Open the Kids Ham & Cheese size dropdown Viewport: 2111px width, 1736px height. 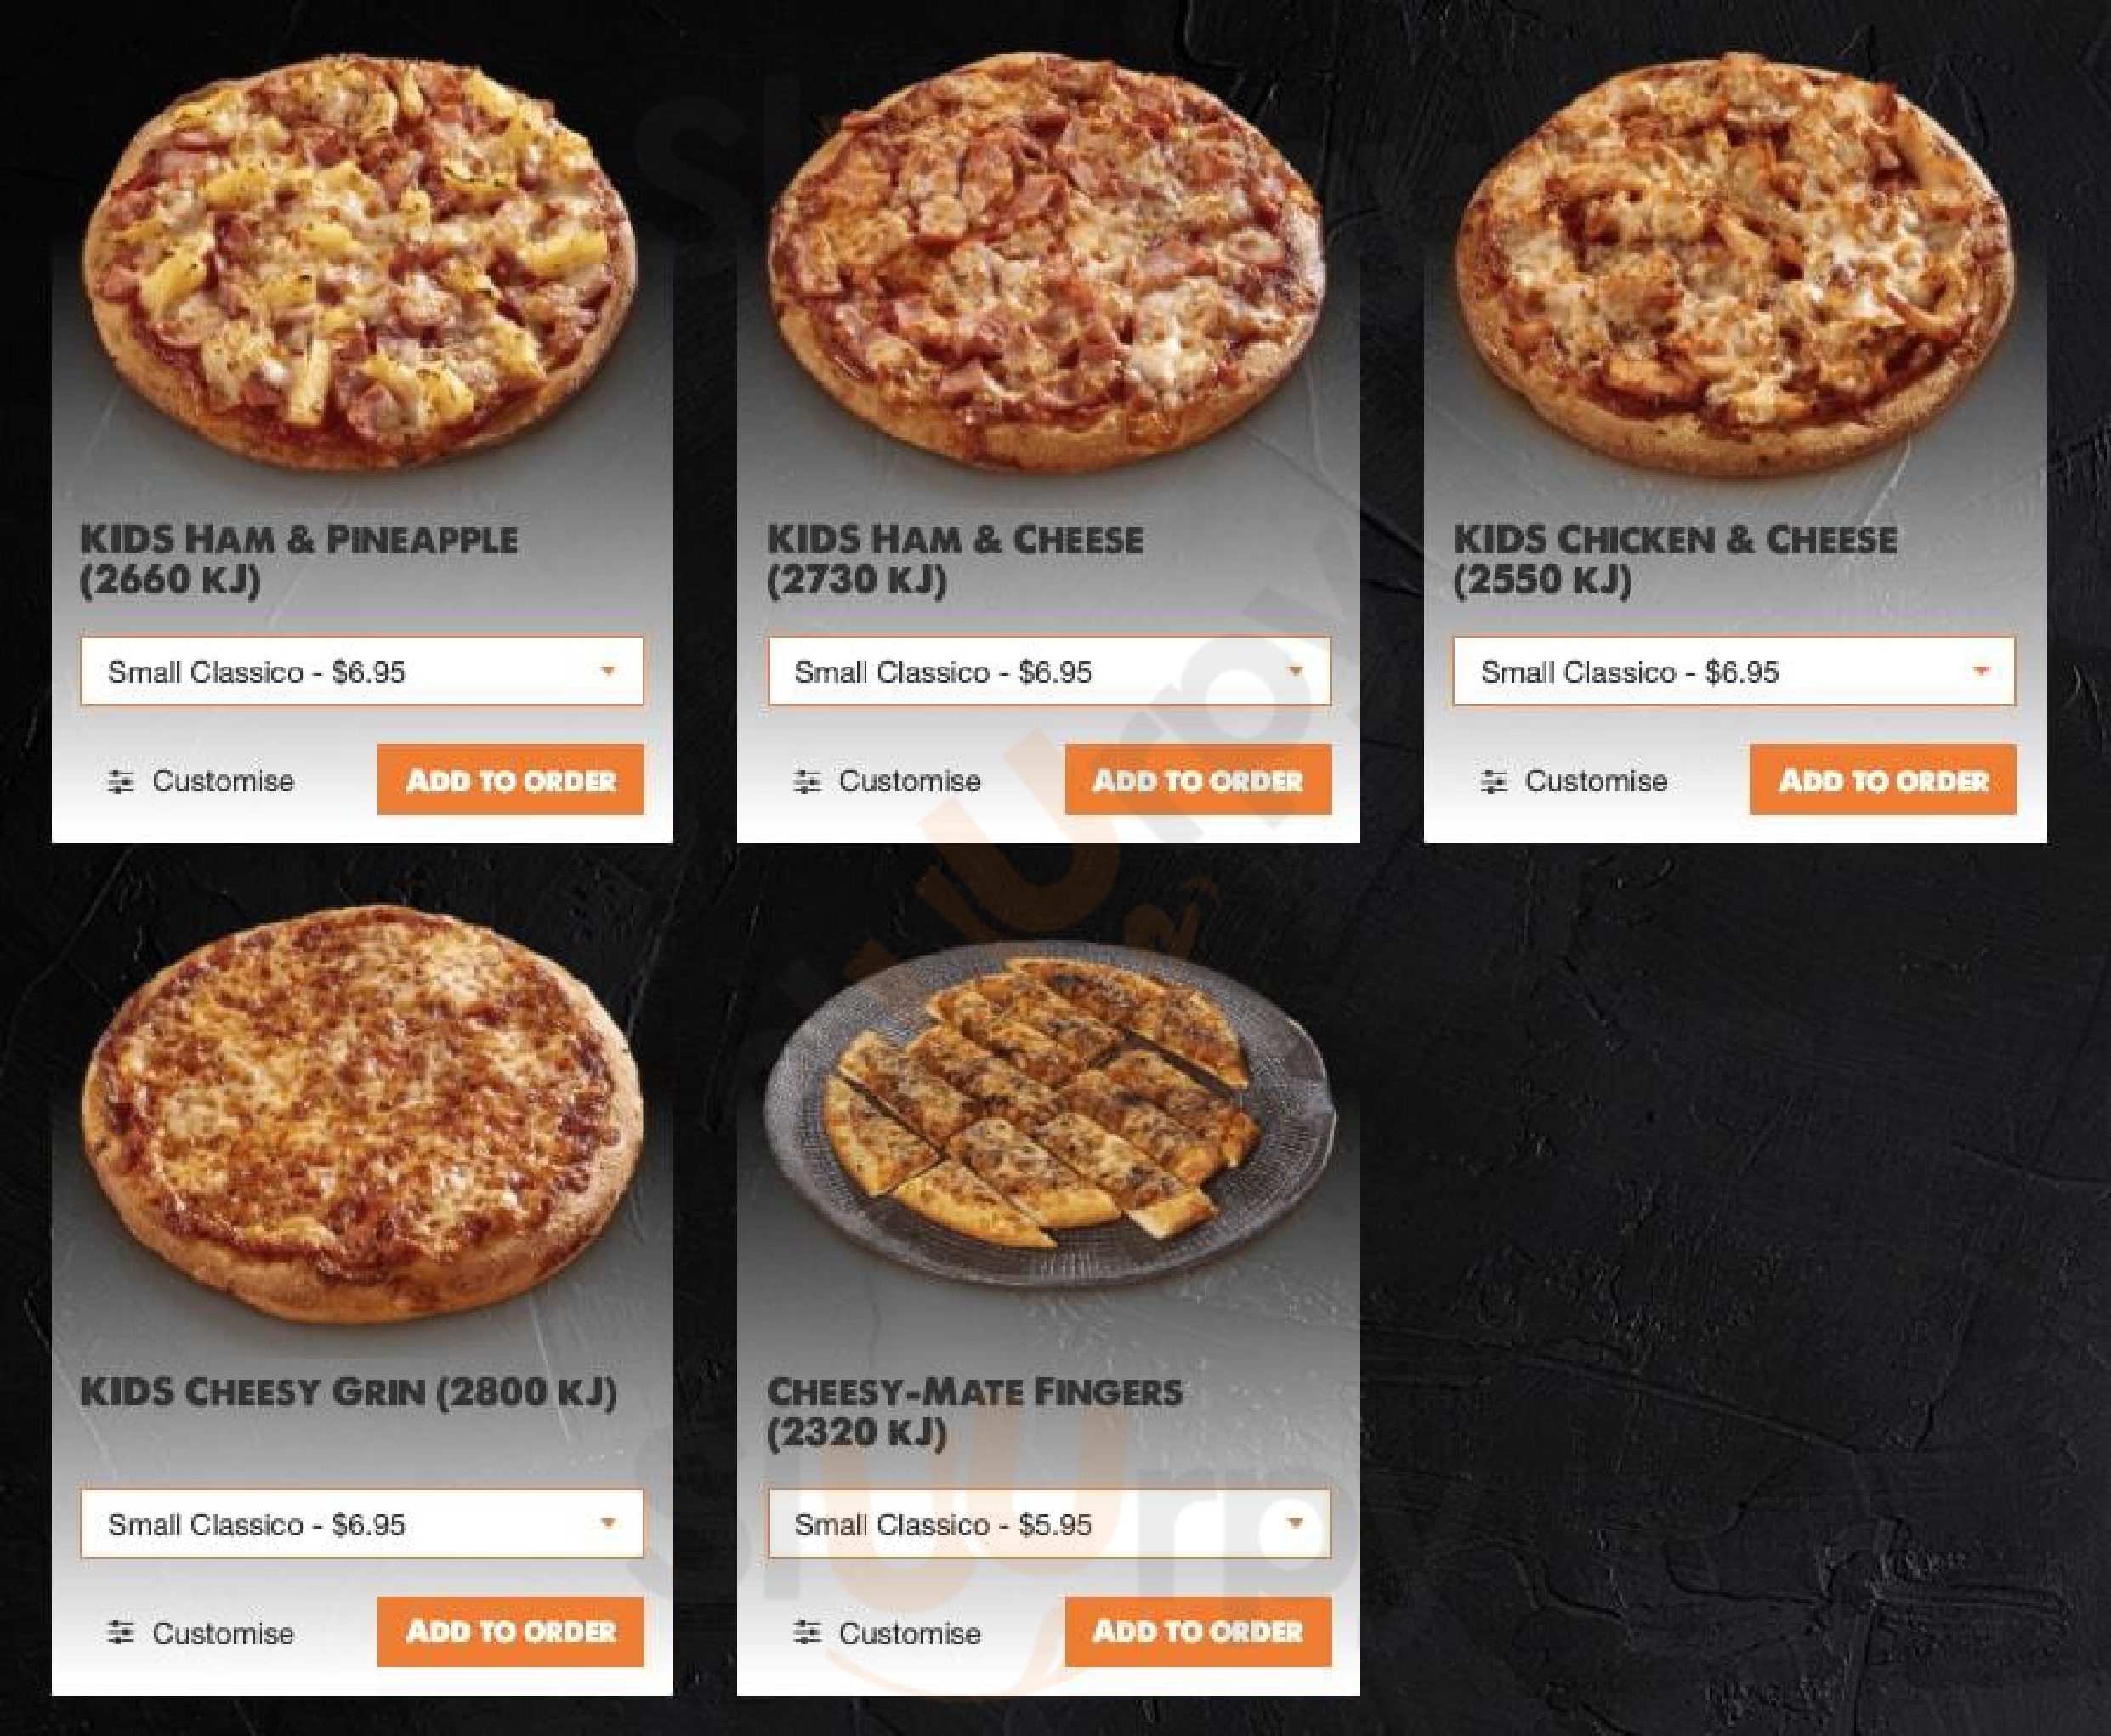pyautogui.click(x=1049, y=671)
